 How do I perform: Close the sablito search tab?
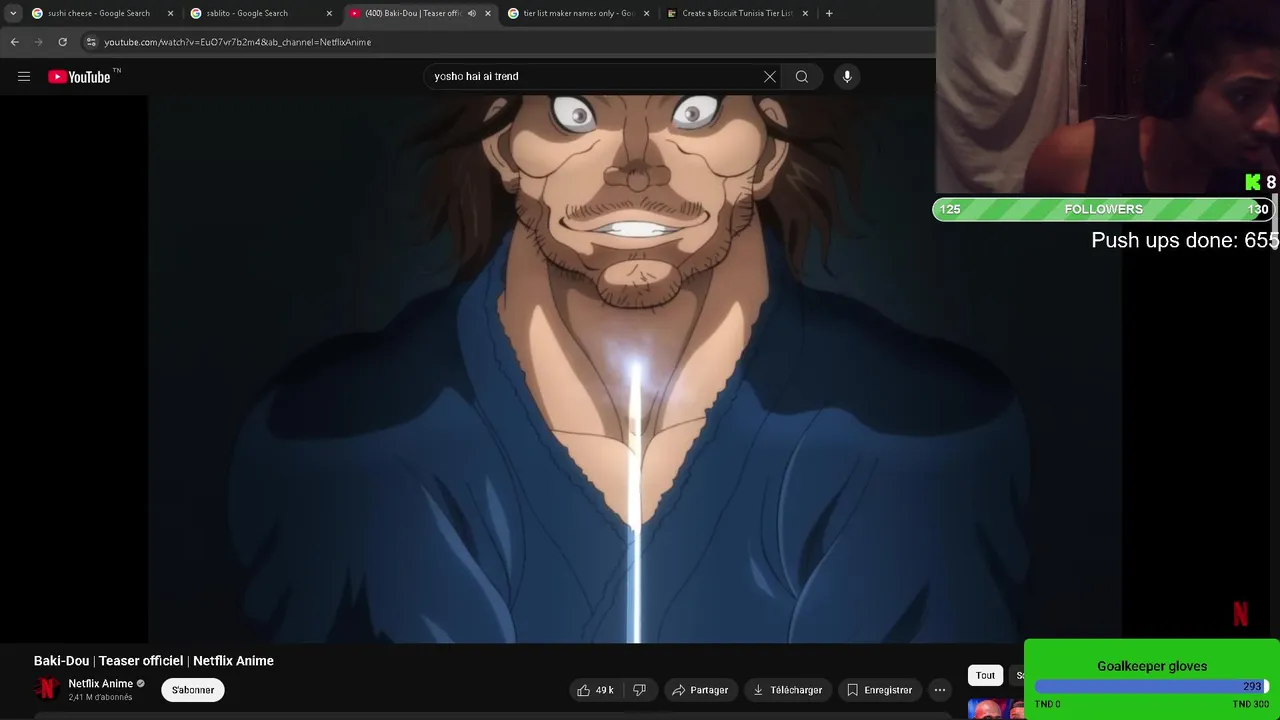tap(329, 13)
